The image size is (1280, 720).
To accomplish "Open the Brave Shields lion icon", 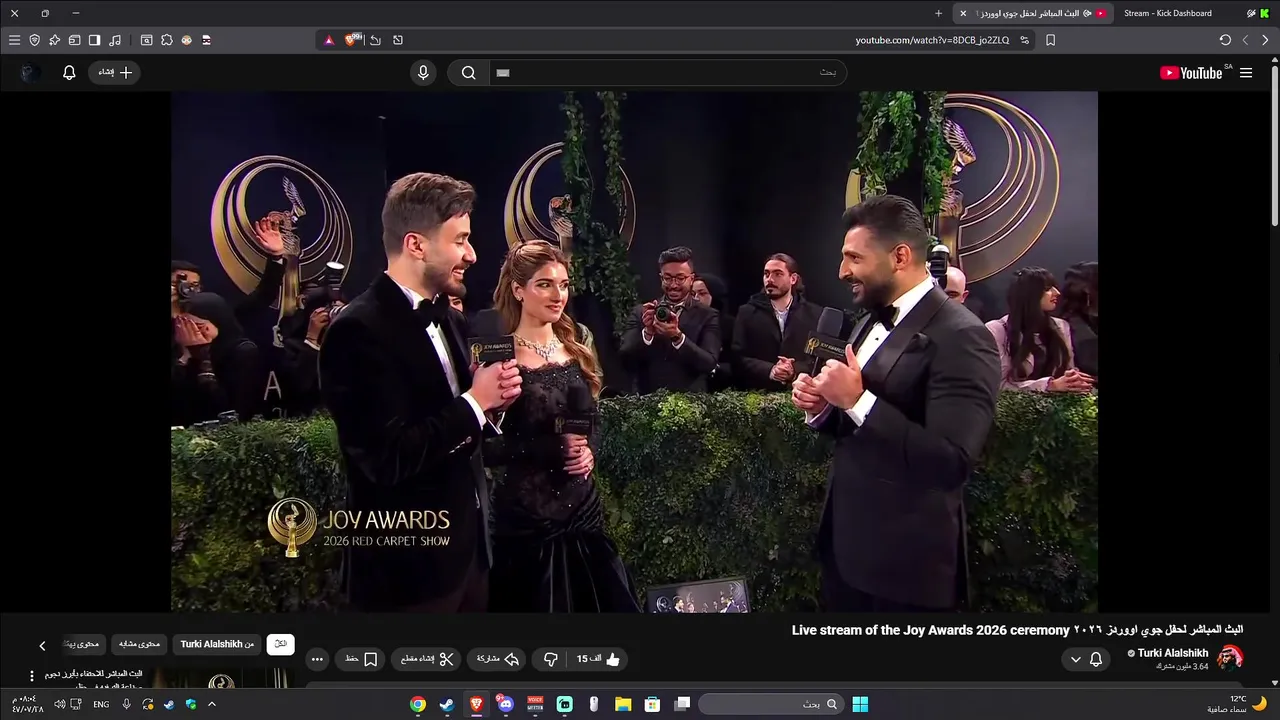I will (351, 40).
